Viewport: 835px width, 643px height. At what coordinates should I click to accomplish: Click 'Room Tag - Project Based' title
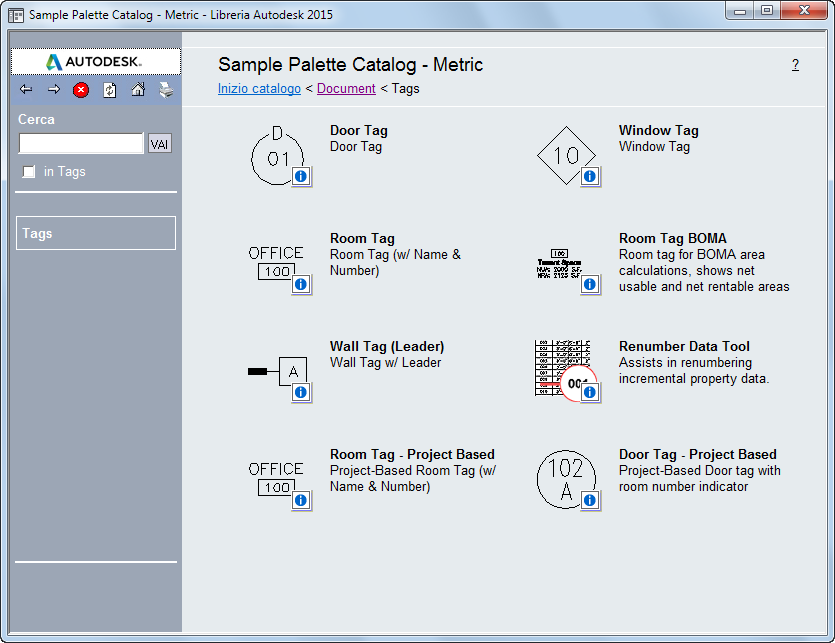pyautogui.click(x=412, y=454)
